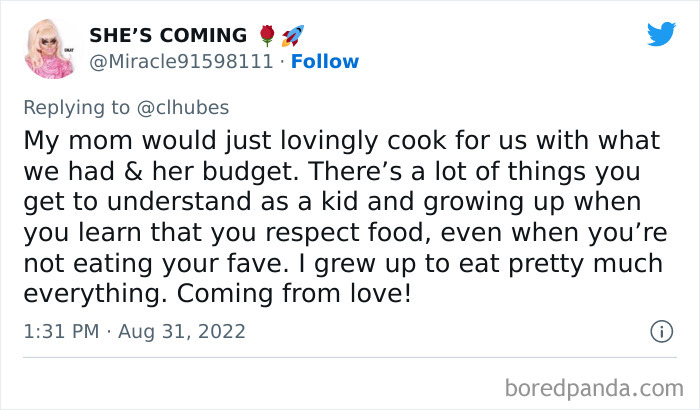
Task: Open the @Miracle91598111 handle
Action: (181, 62)
